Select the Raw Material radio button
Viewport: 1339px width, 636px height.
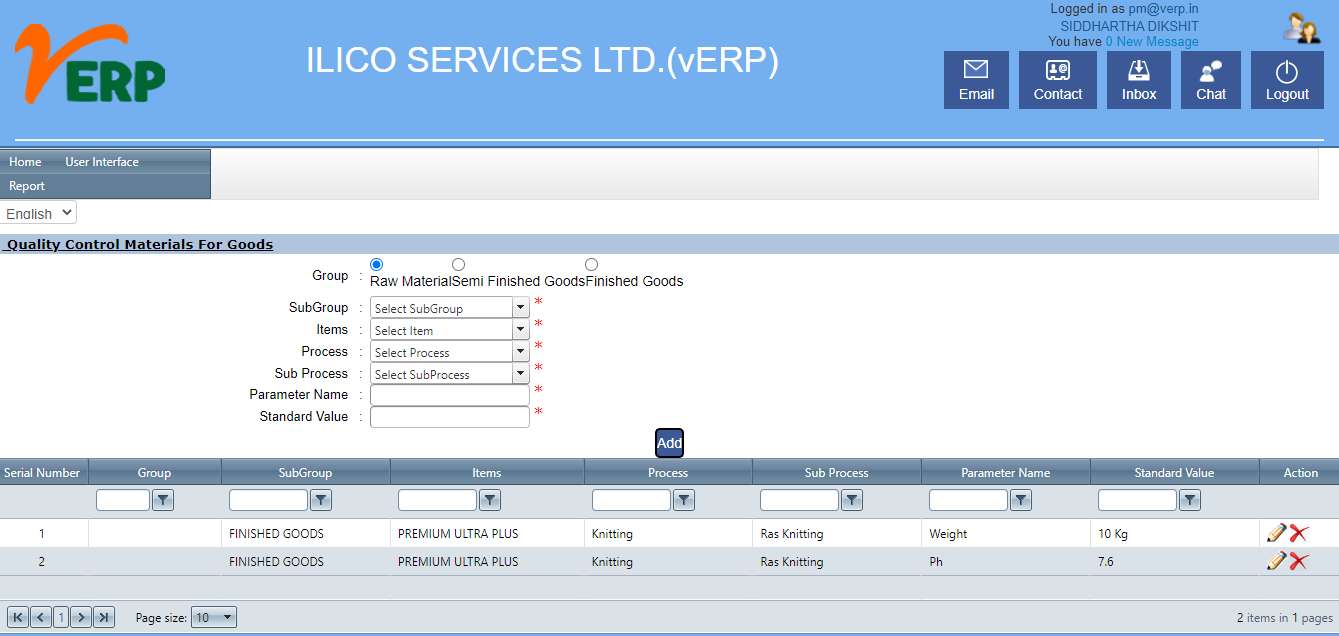377,264
